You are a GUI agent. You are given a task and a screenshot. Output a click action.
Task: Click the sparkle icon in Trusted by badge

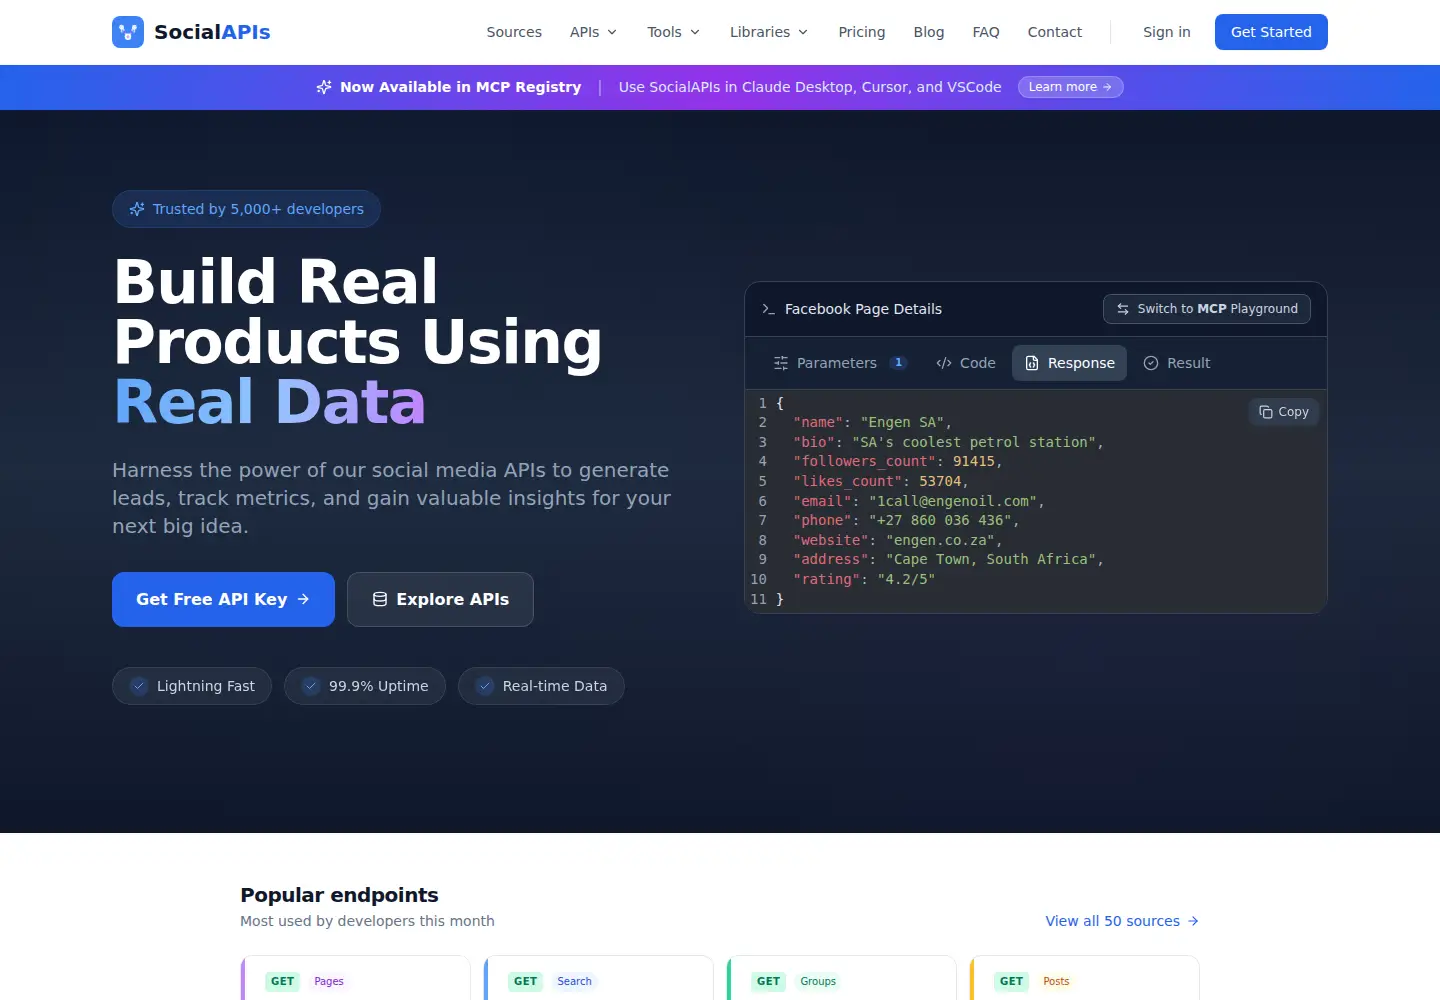pos(137,209)
